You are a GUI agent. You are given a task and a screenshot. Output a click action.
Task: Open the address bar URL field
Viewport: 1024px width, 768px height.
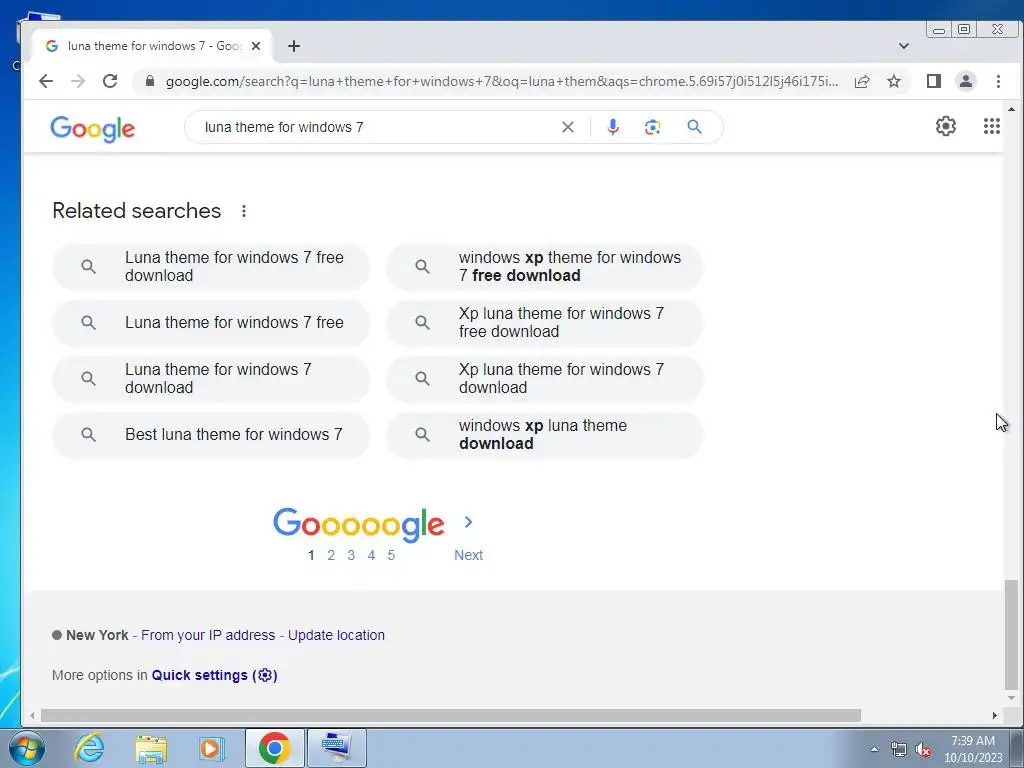[x=502, y=81]
